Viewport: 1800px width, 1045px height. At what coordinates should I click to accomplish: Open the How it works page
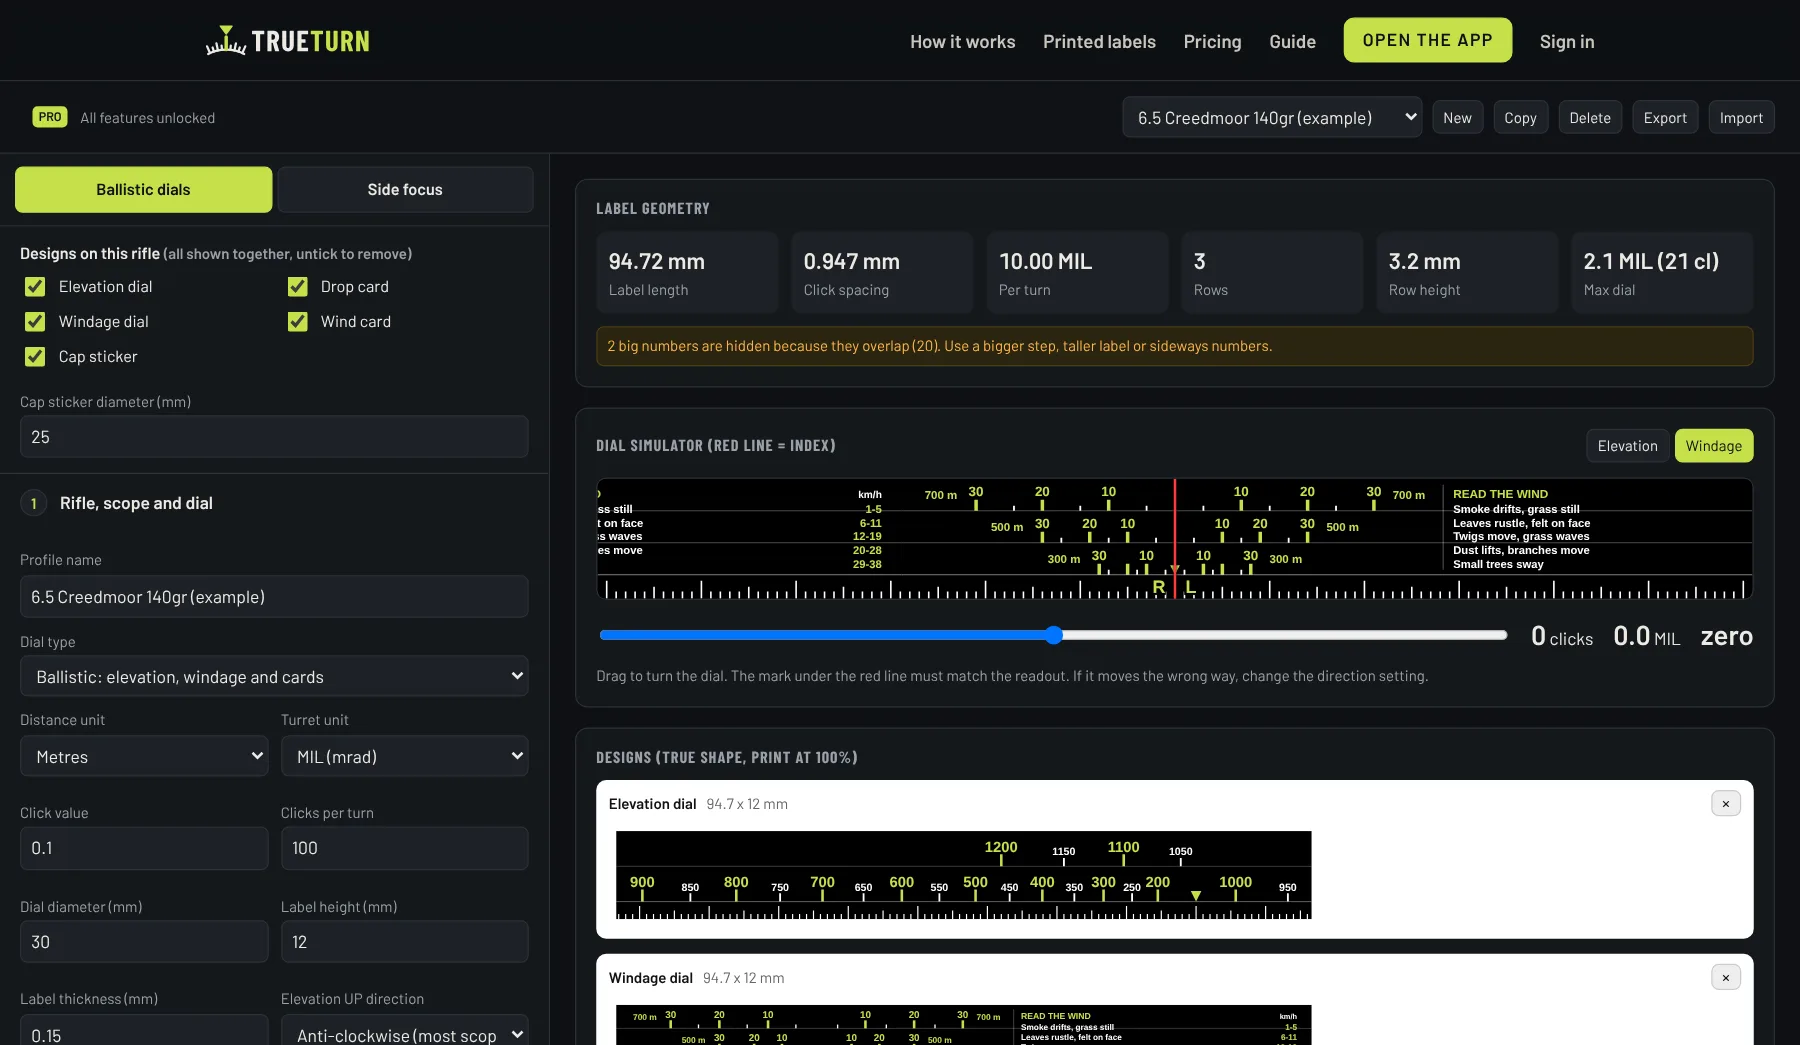point(962,41)
